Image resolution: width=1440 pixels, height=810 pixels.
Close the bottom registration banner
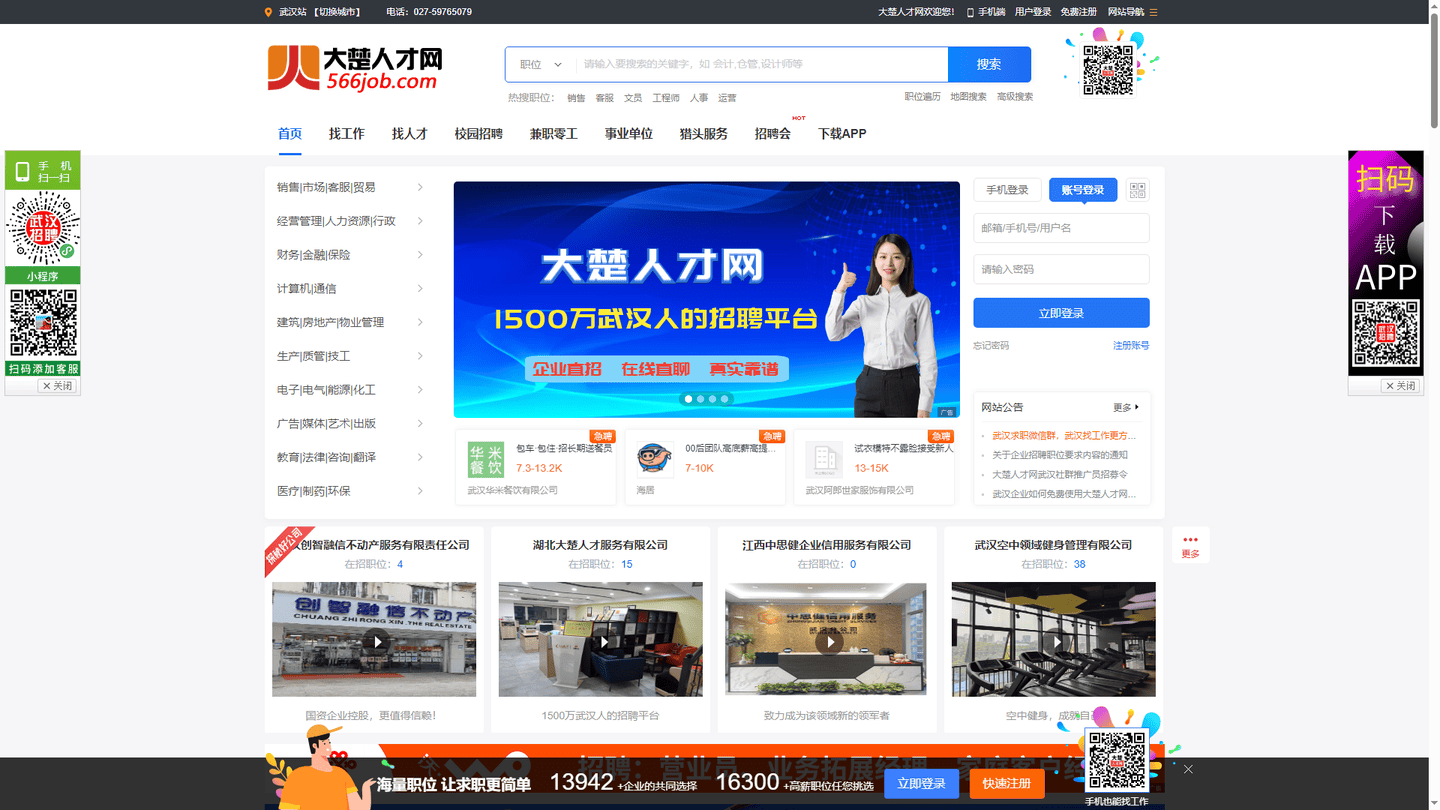point(1188,769)
